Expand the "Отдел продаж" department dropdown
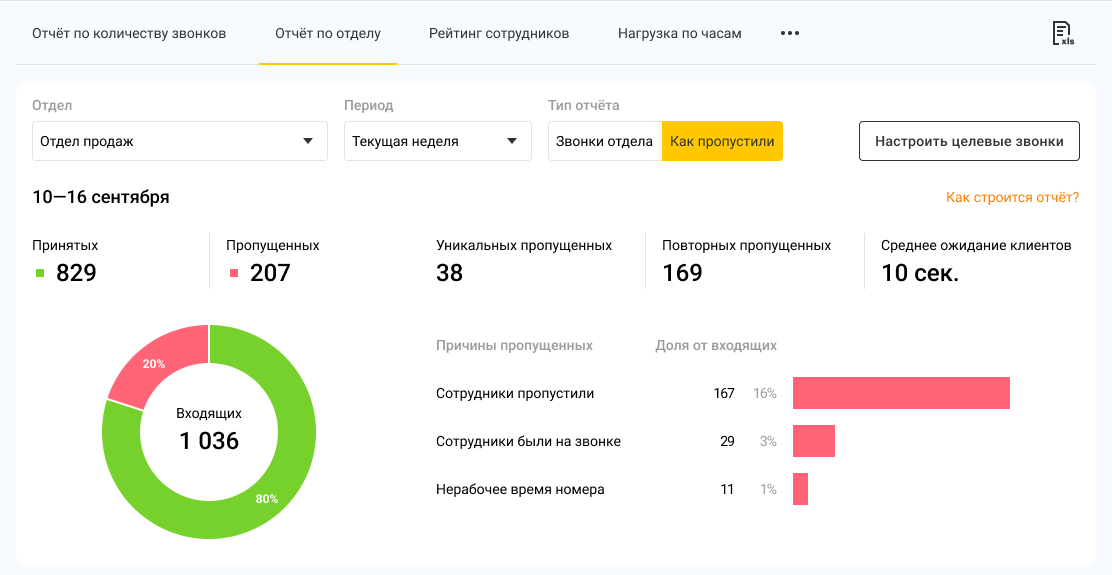 coord(180,141)
